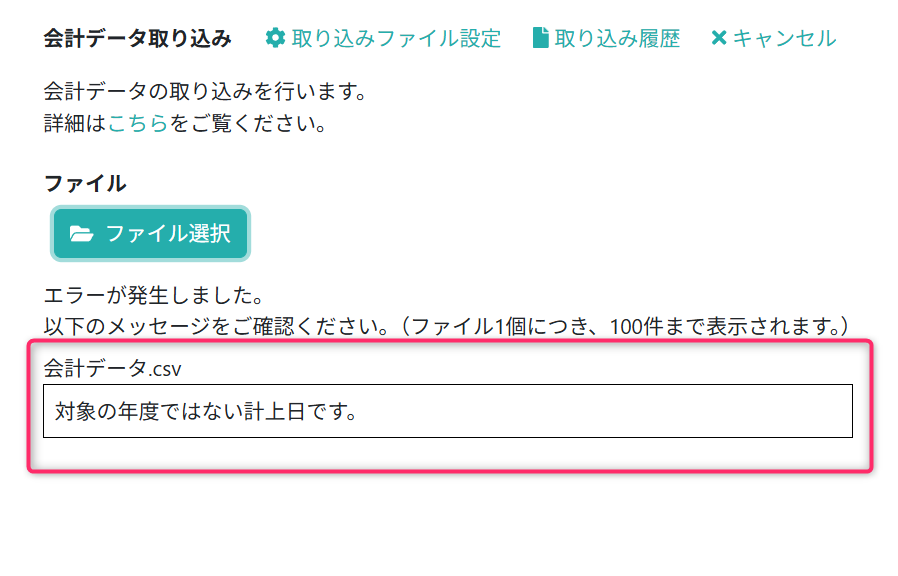Open the 取り込み履歴 history link
Screen dimensions: 898x576
(x=617, y=39)
